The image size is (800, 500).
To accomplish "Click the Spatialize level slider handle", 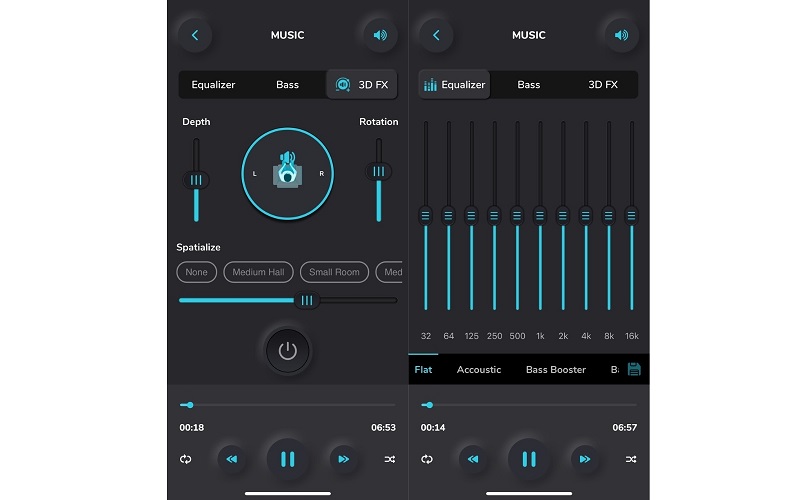I will (x=307, y=301).
